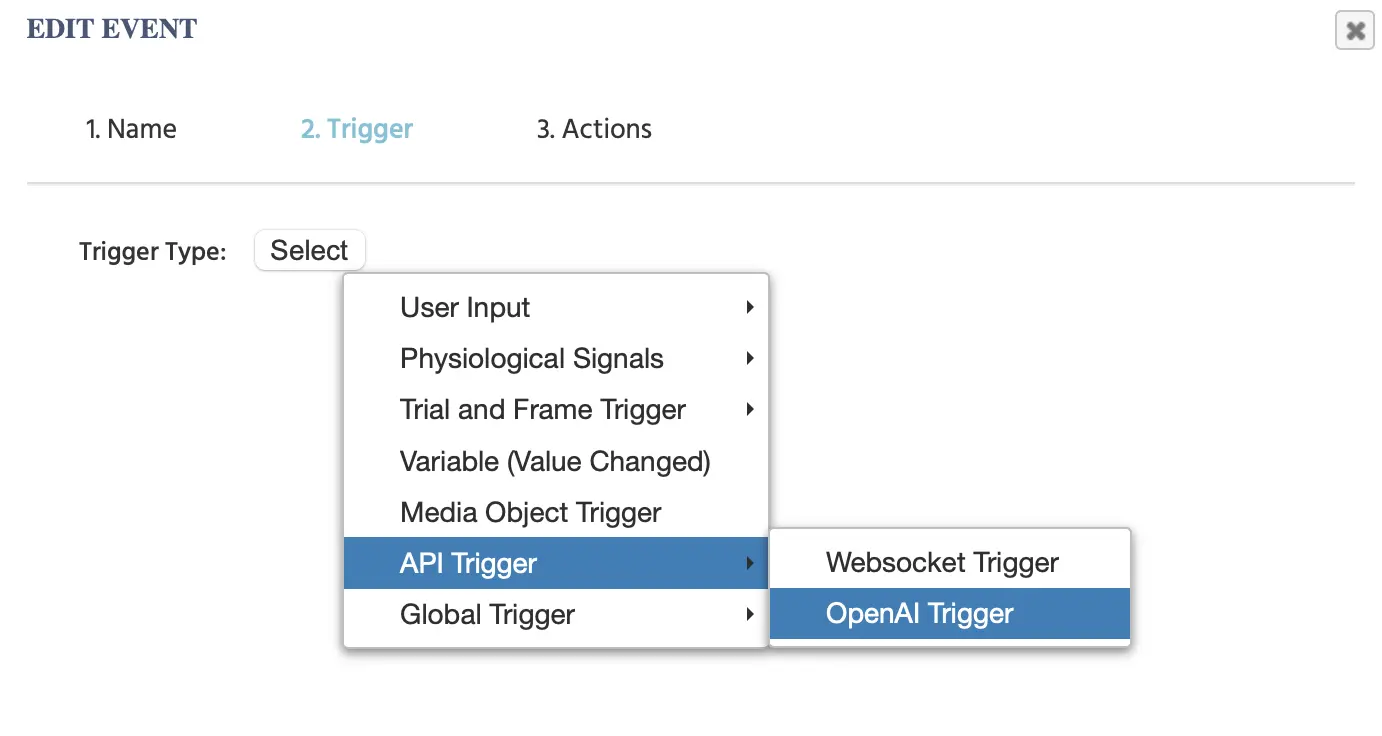Click the API Trigger submenu arrow
This screenshot has height=736, width=1382.
(750, 564)
